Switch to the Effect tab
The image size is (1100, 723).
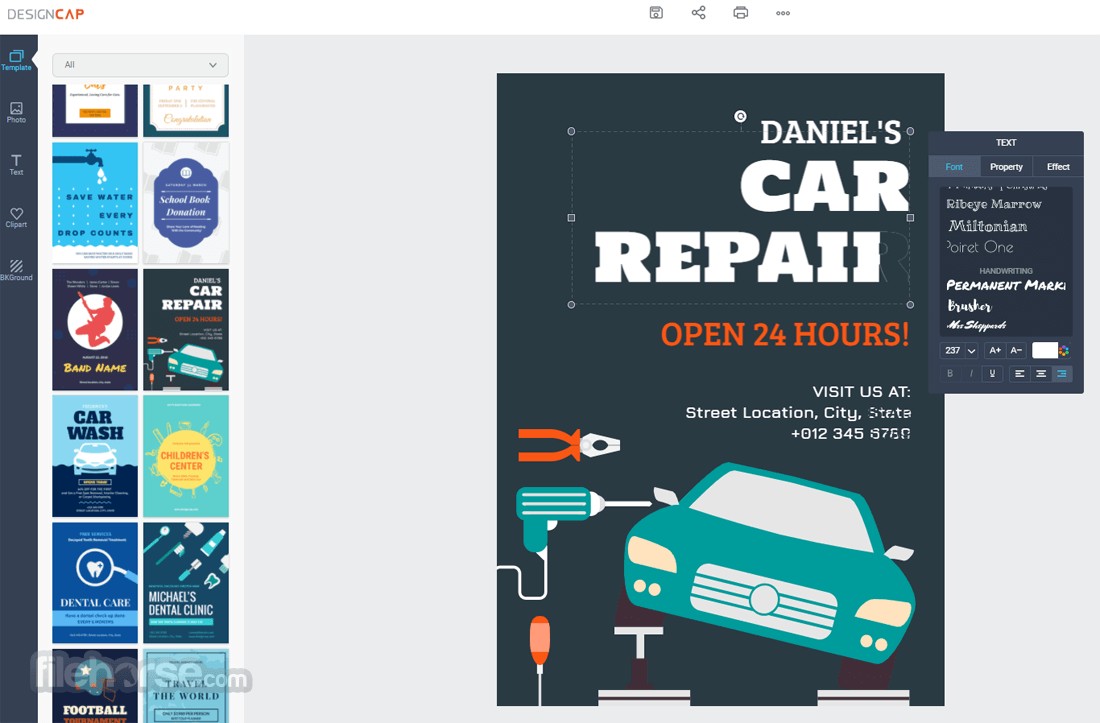coord(1058,167)
